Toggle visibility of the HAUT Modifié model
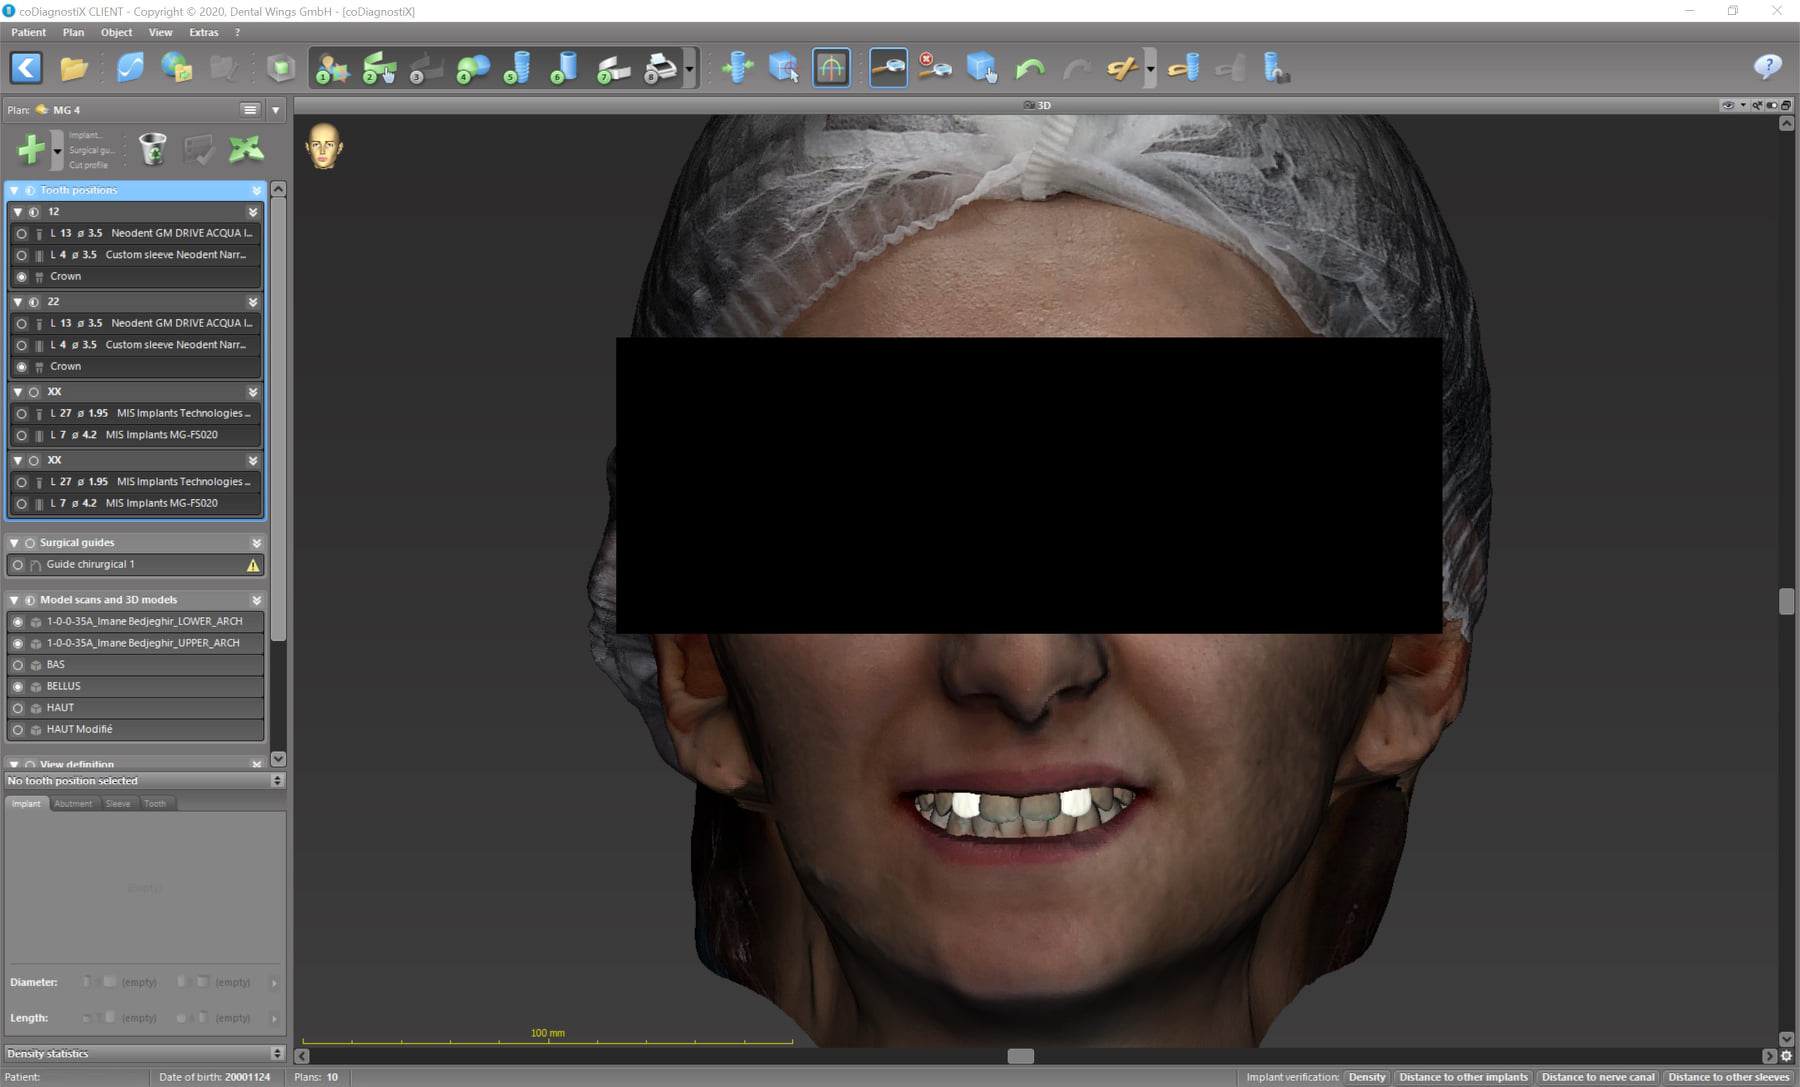1800x1087 pixels. 18,730
